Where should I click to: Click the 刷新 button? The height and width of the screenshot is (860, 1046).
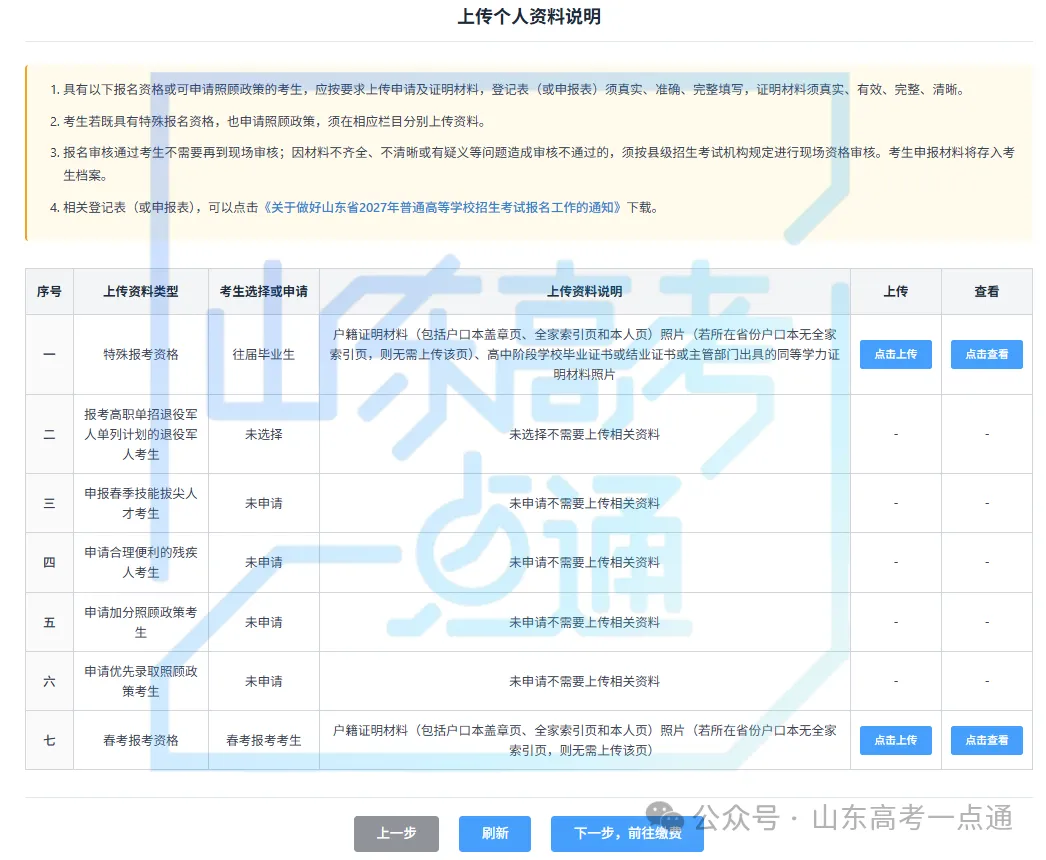tap(495, 833)
